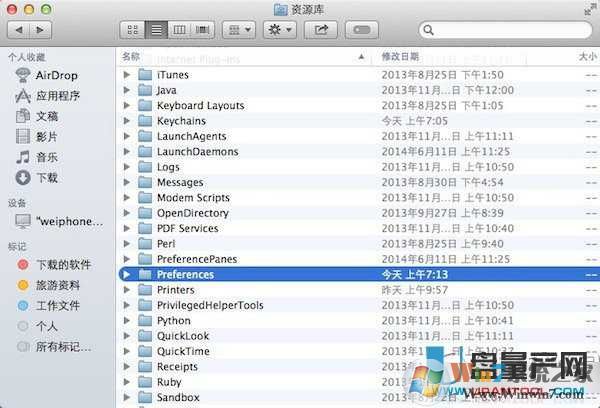
Task: Click the Perl date 2013年8月25日 上午9:40
Action: click(442, 243)
